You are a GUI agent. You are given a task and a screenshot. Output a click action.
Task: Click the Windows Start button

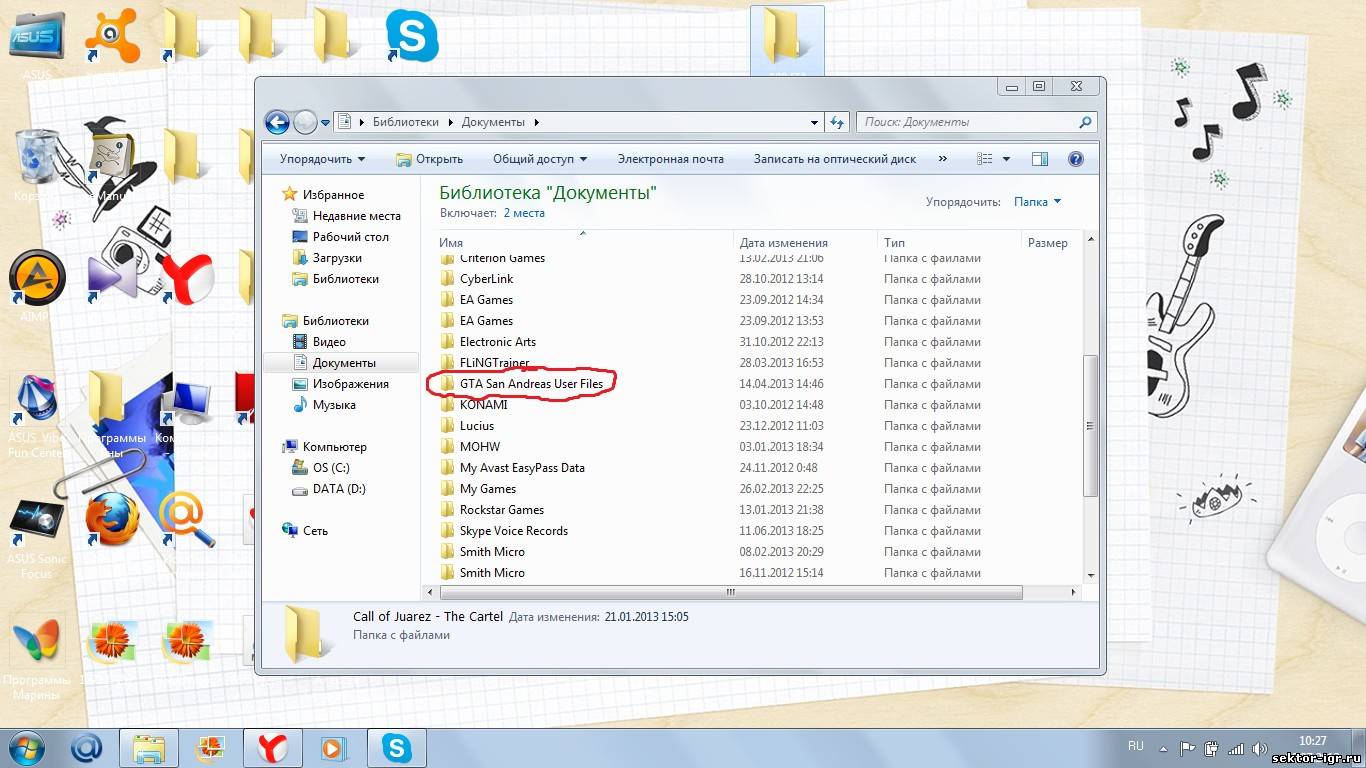pos(27,747)
